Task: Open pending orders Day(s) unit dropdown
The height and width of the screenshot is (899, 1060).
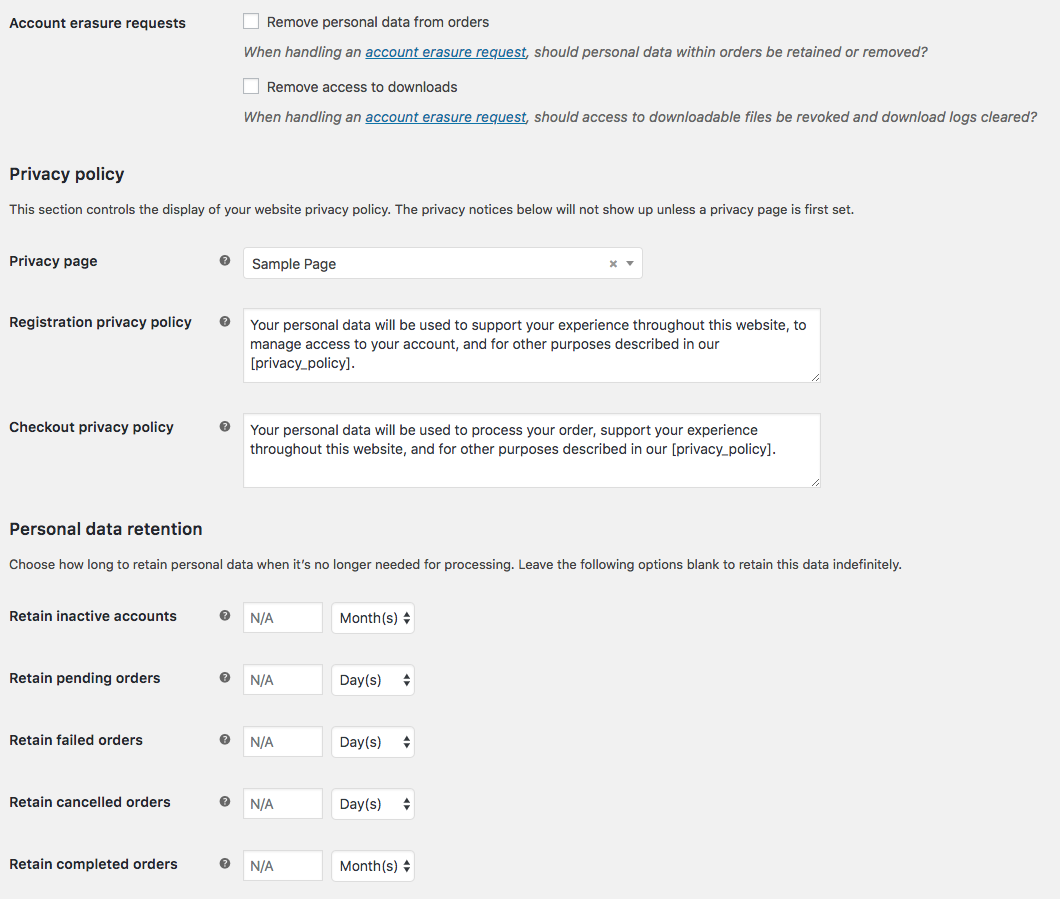Action: pos(373,680)
